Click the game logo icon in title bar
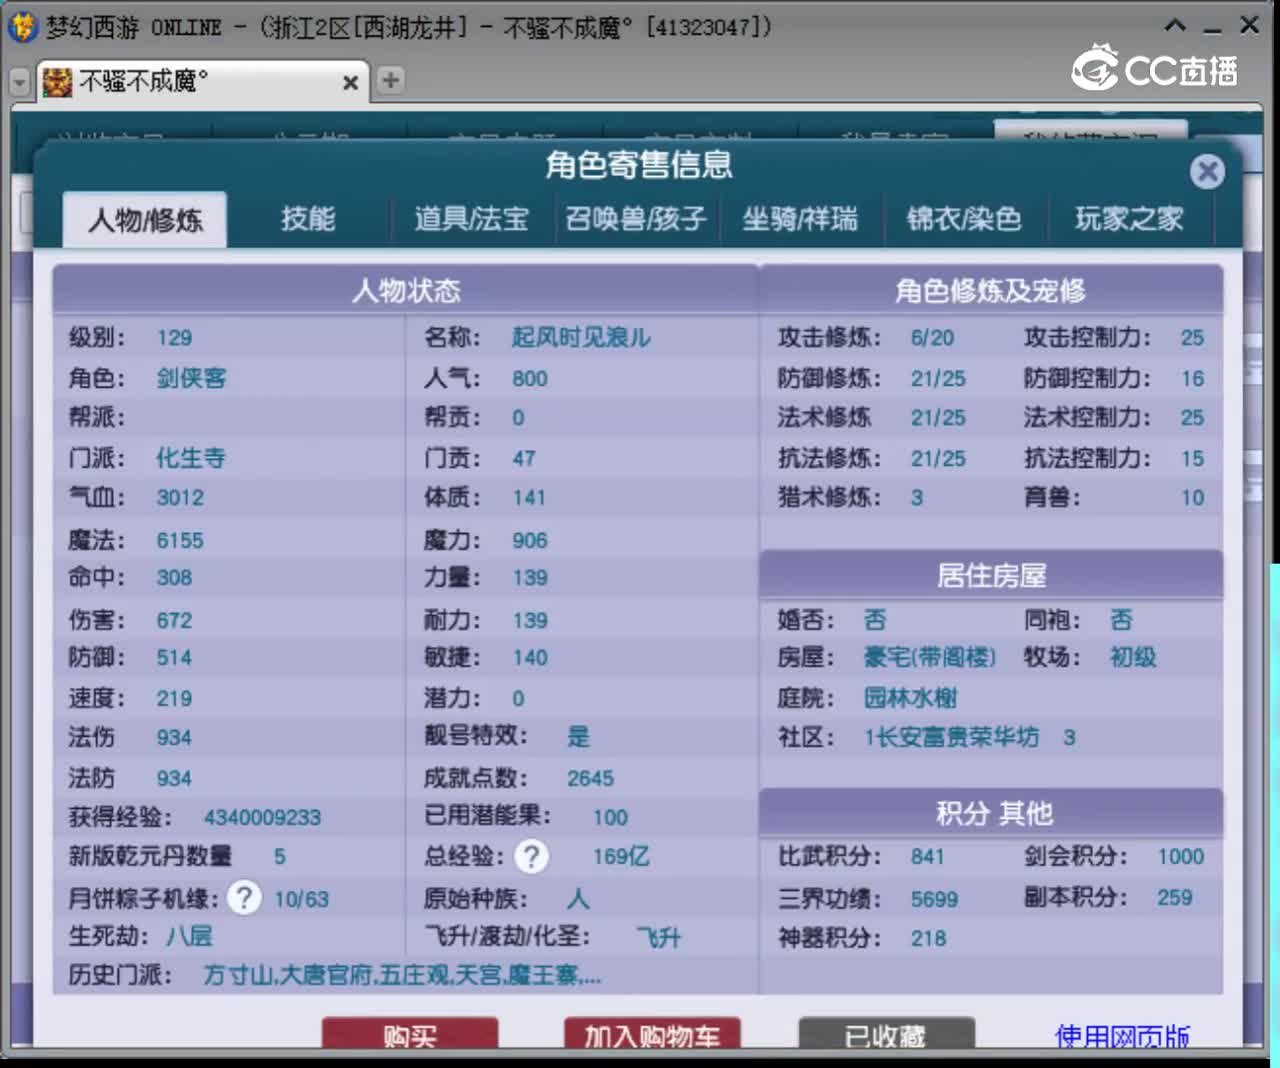This screenshot has height=1068, width=1280. (22, 26)
